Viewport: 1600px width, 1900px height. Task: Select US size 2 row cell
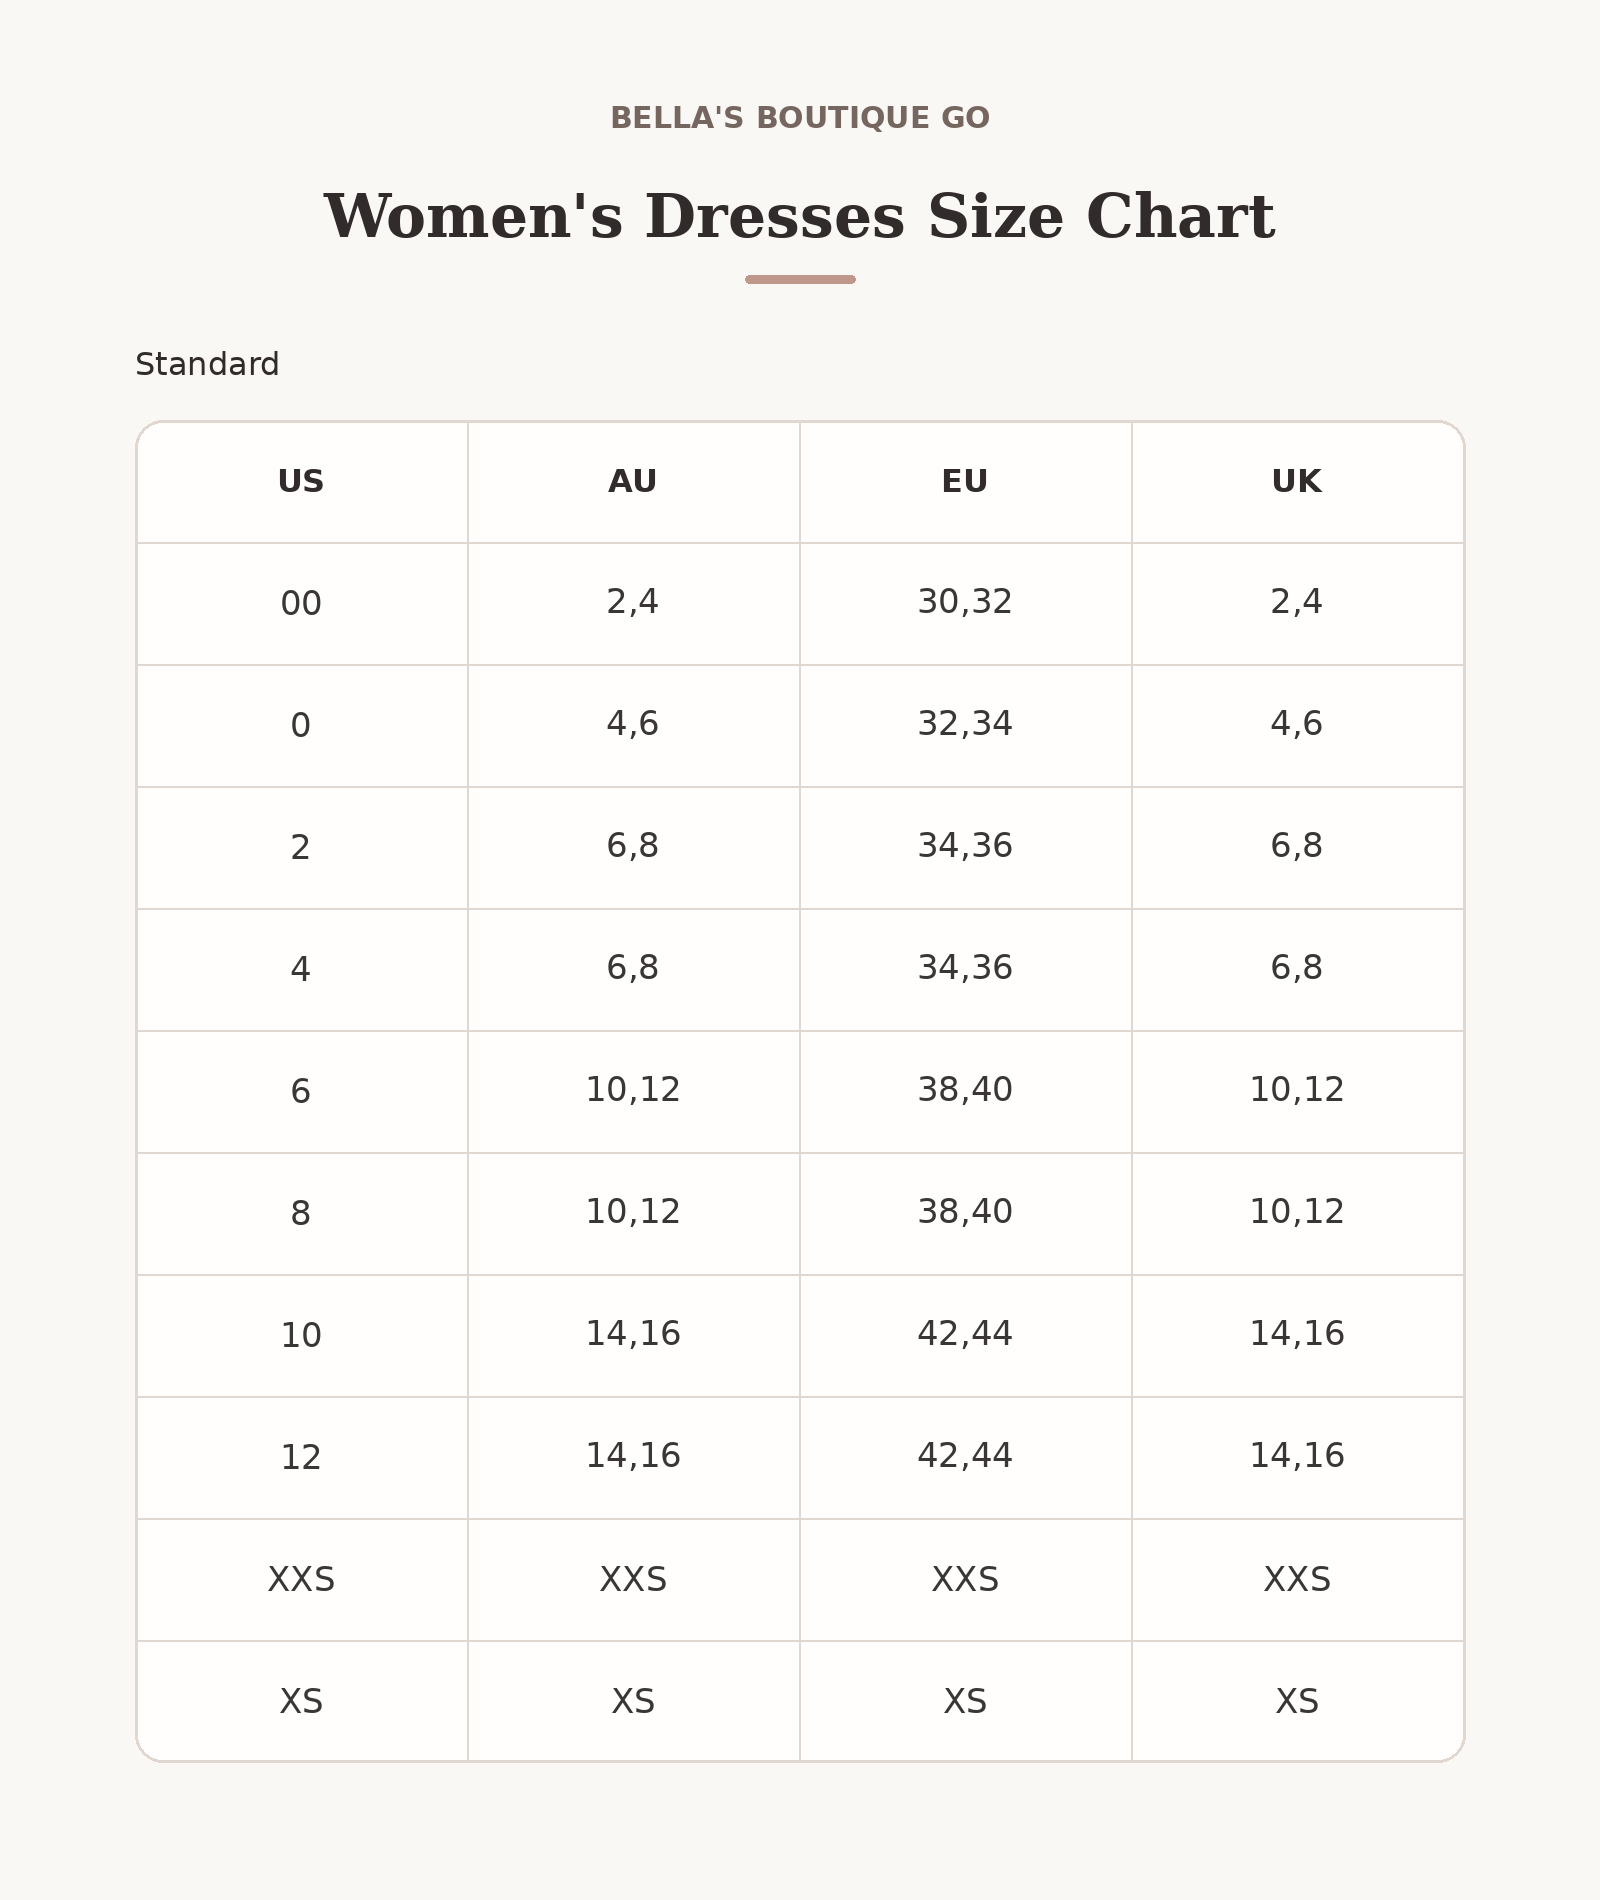tap(301, 848)
